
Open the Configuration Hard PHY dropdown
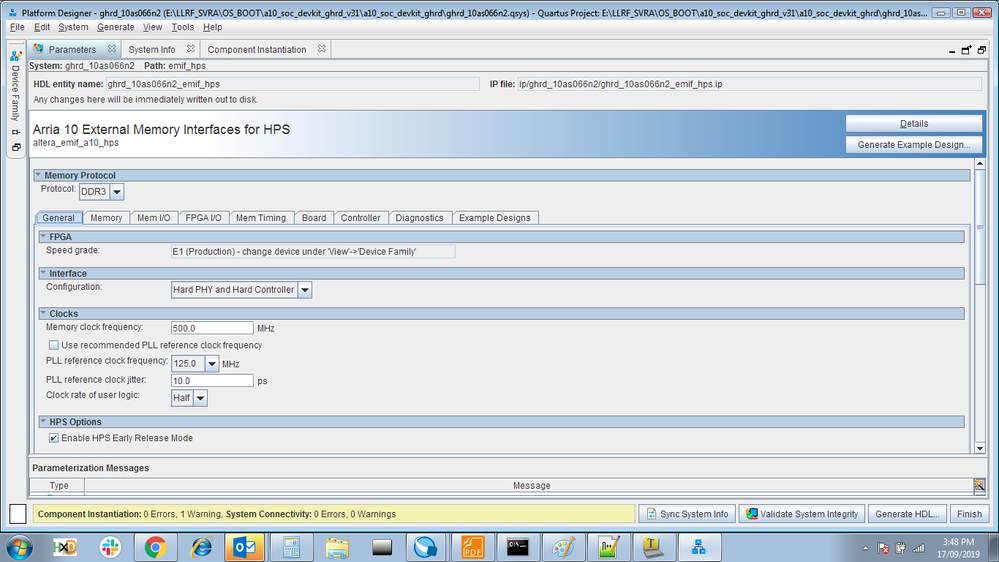[305, 290]
